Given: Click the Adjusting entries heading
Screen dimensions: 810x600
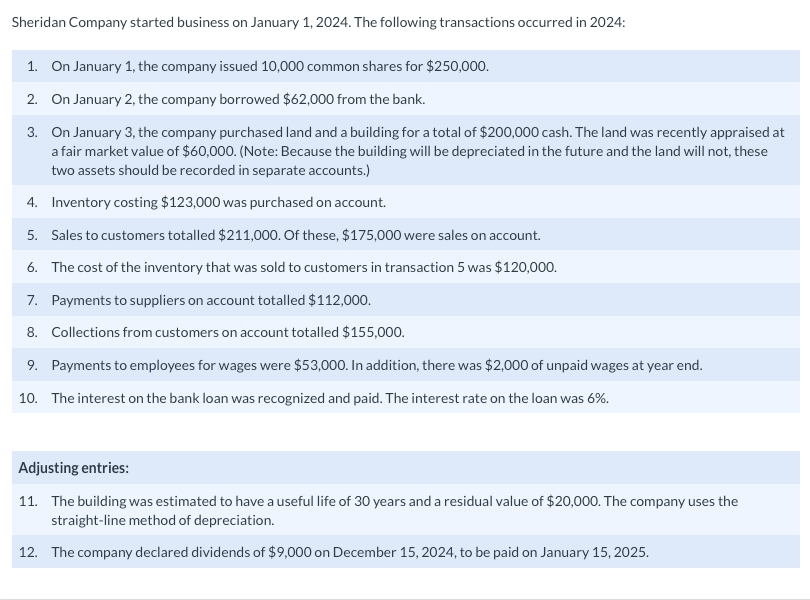Looking at the screenshot, I should (74, 468).
